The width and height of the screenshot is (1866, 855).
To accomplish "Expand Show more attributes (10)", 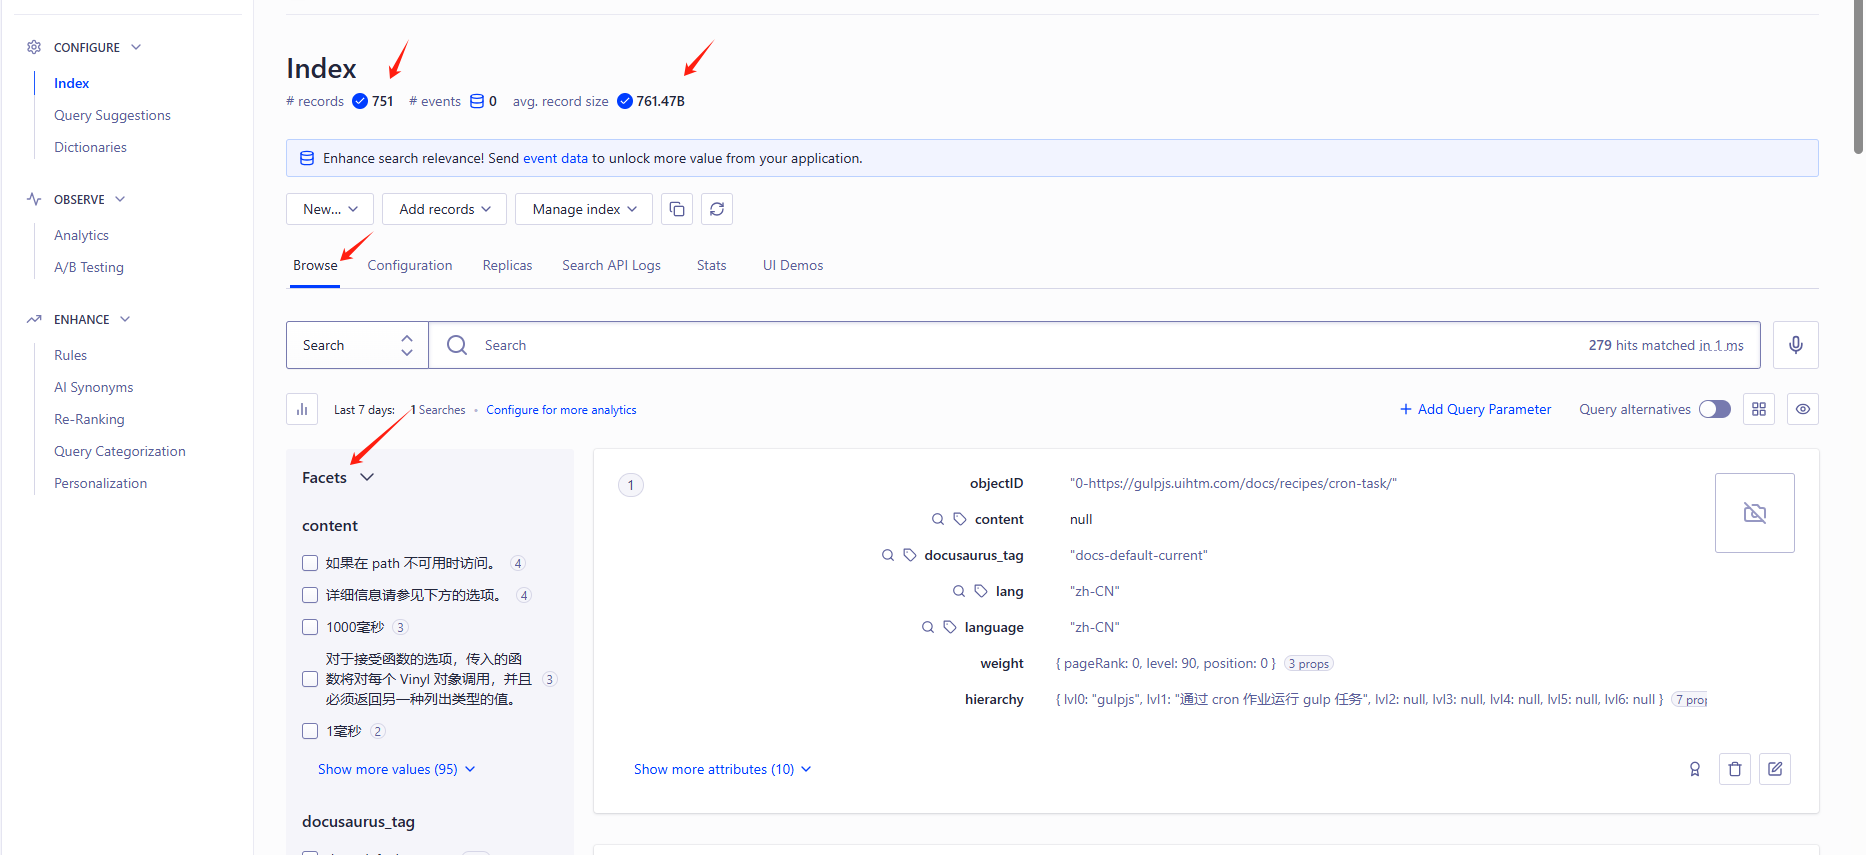I will (722, 769).
